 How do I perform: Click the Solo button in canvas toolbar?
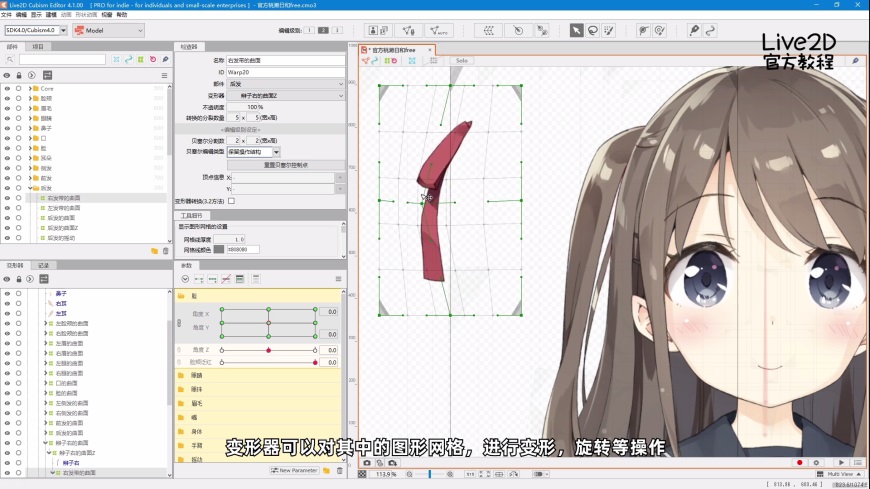462,61
